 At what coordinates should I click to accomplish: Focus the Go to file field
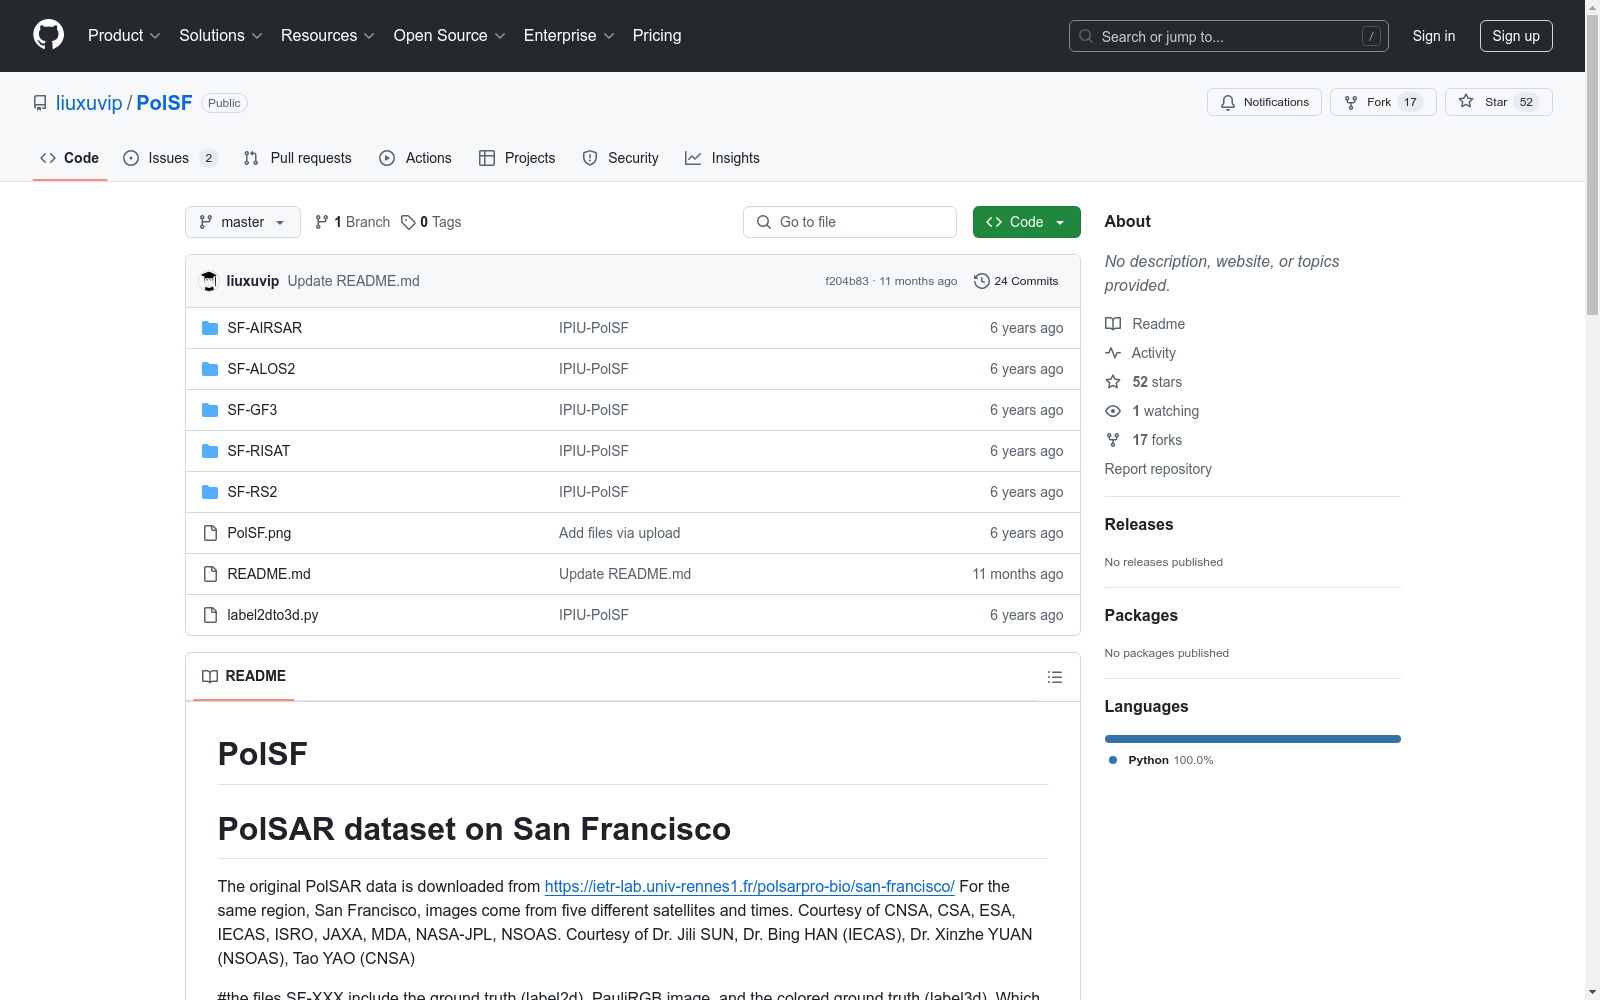pos(850,222)
